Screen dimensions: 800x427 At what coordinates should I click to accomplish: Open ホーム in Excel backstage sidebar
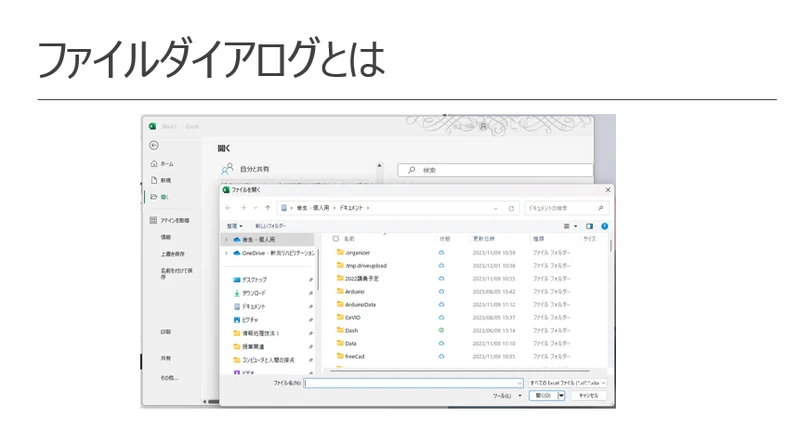pyautogui.click(x=162, y=164)
